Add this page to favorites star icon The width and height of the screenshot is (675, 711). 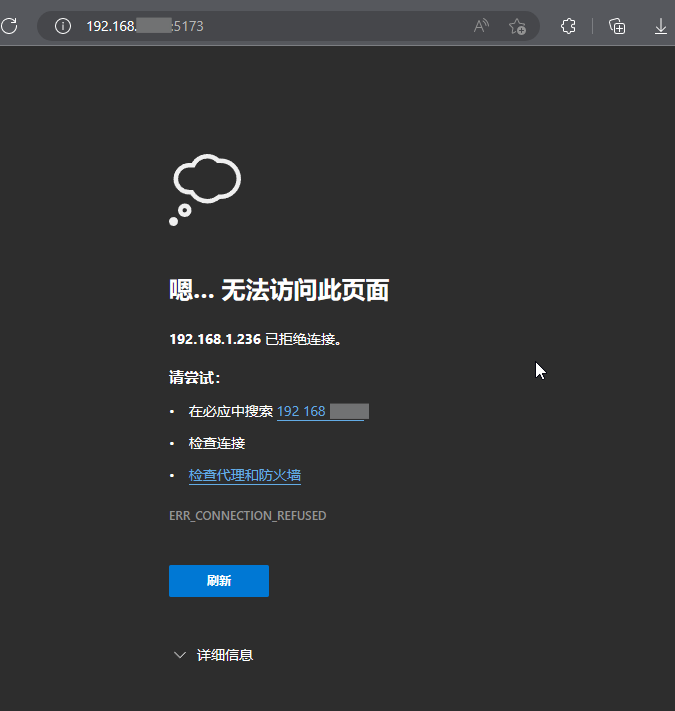click(x=517, y=26)
